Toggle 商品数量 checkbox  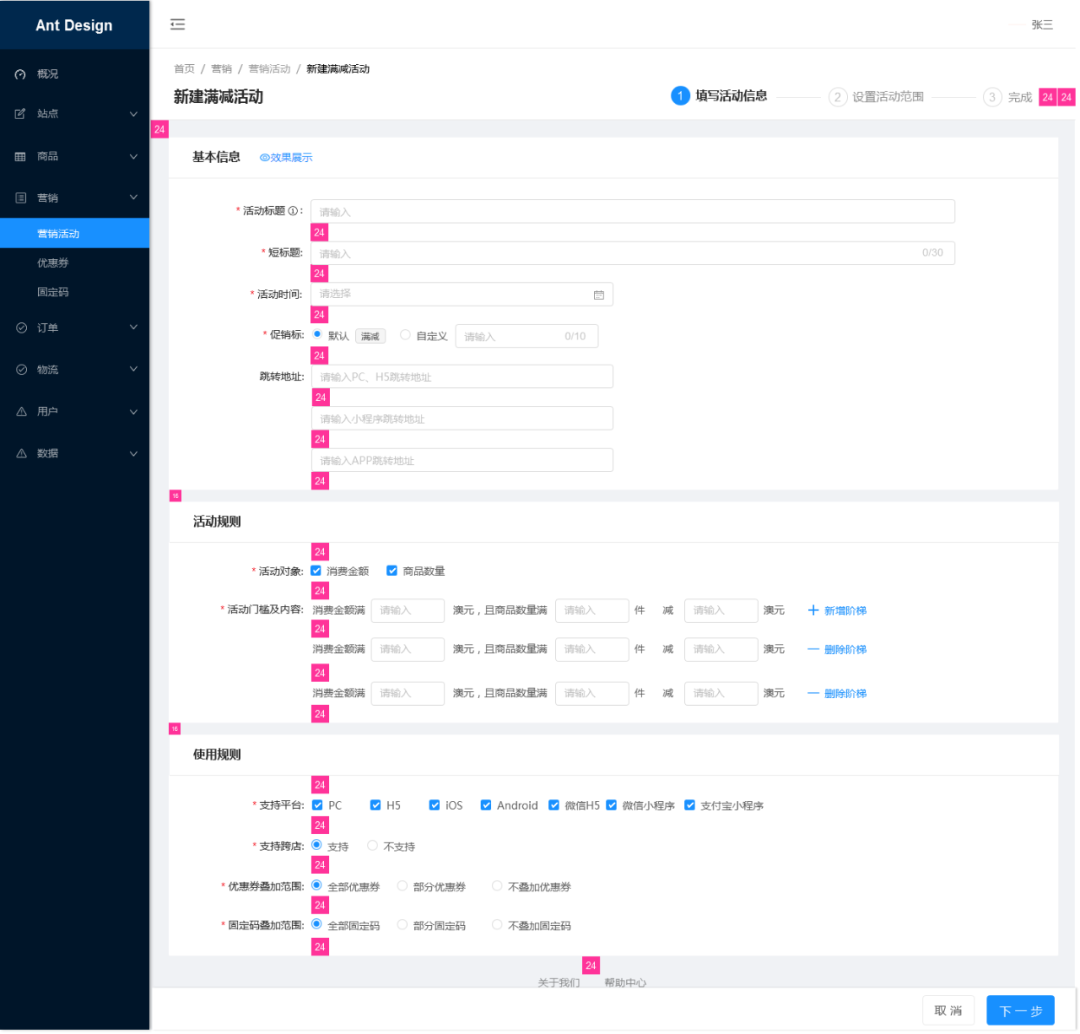392,570
